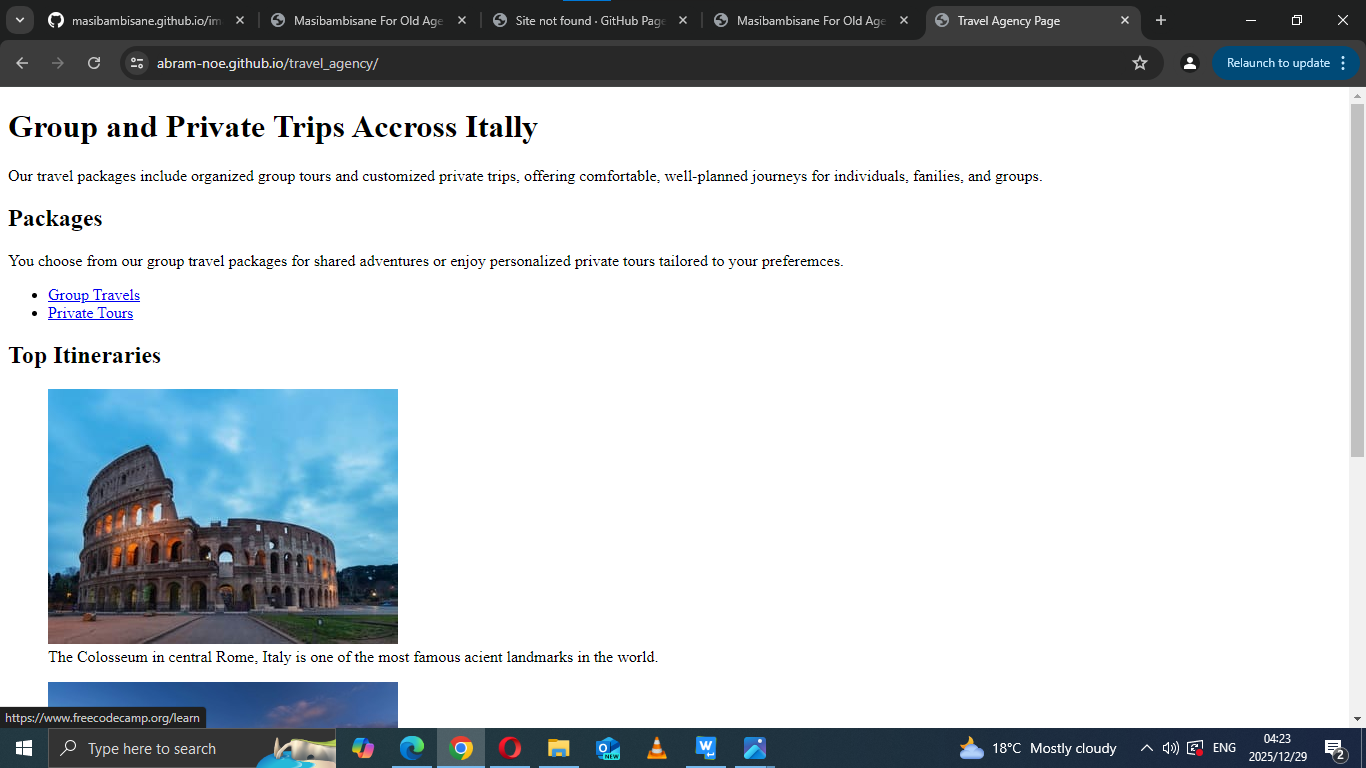Image resolution: width=1366 pixels, height=768 pixels.
Task: Open the Group Travels link
Action: tap(93, 295)
